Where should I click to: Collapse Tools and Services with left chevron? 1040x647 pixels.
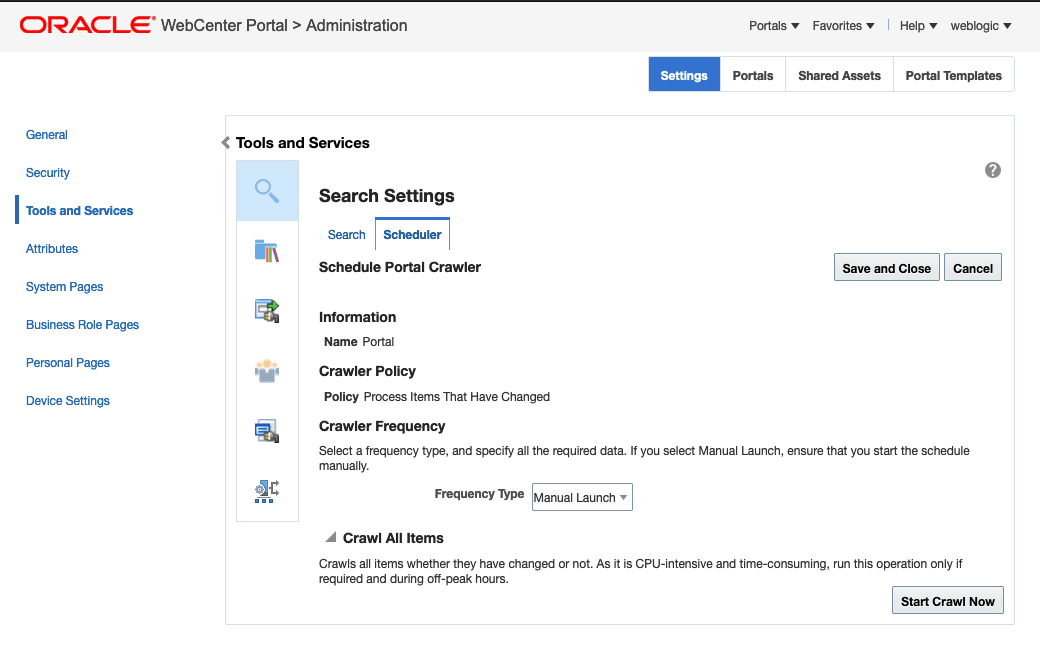pos(226,143)
